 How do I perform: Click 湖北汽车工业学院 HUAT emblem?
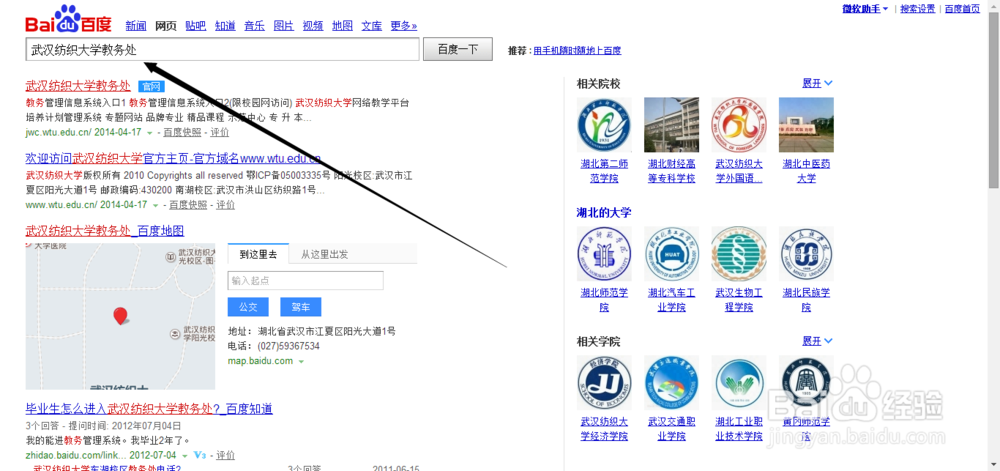(672, 254)
